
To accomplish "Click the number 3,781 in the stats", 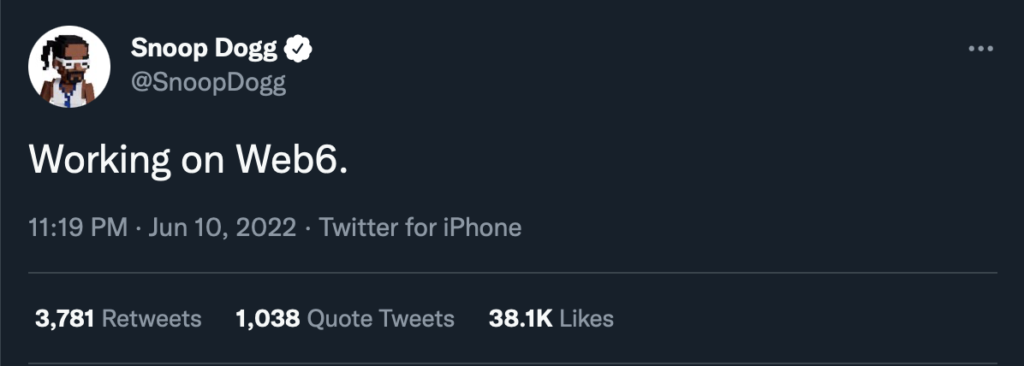I will tap(65, 319).
